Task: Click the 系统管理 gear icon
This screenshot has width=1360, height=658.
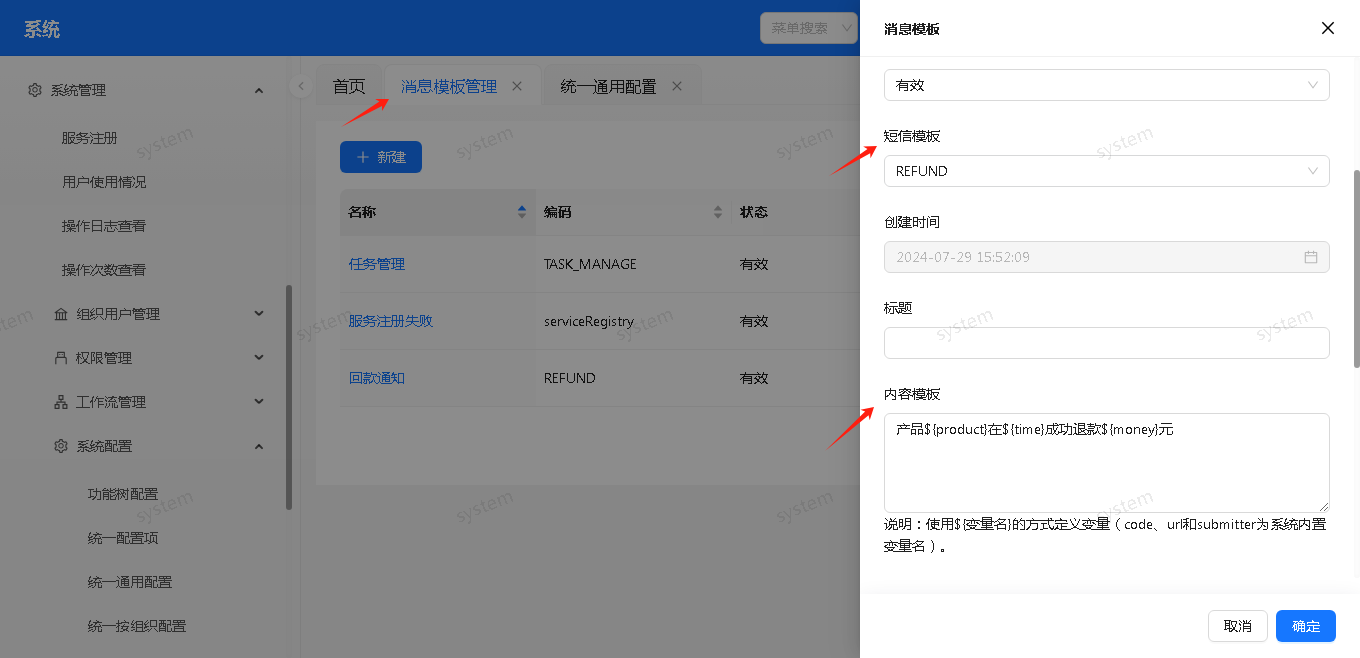Action: coord(35,90)
